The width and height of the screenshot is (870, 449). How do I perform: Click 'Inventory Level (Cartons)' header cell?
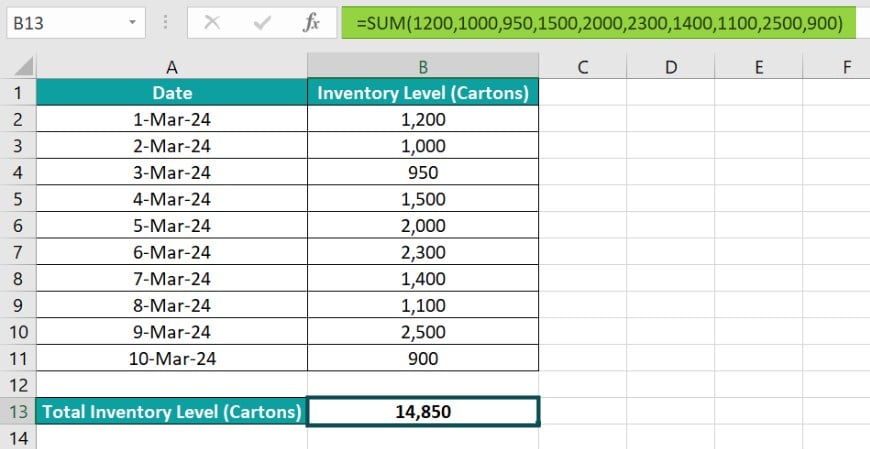[x=423, y=92]
